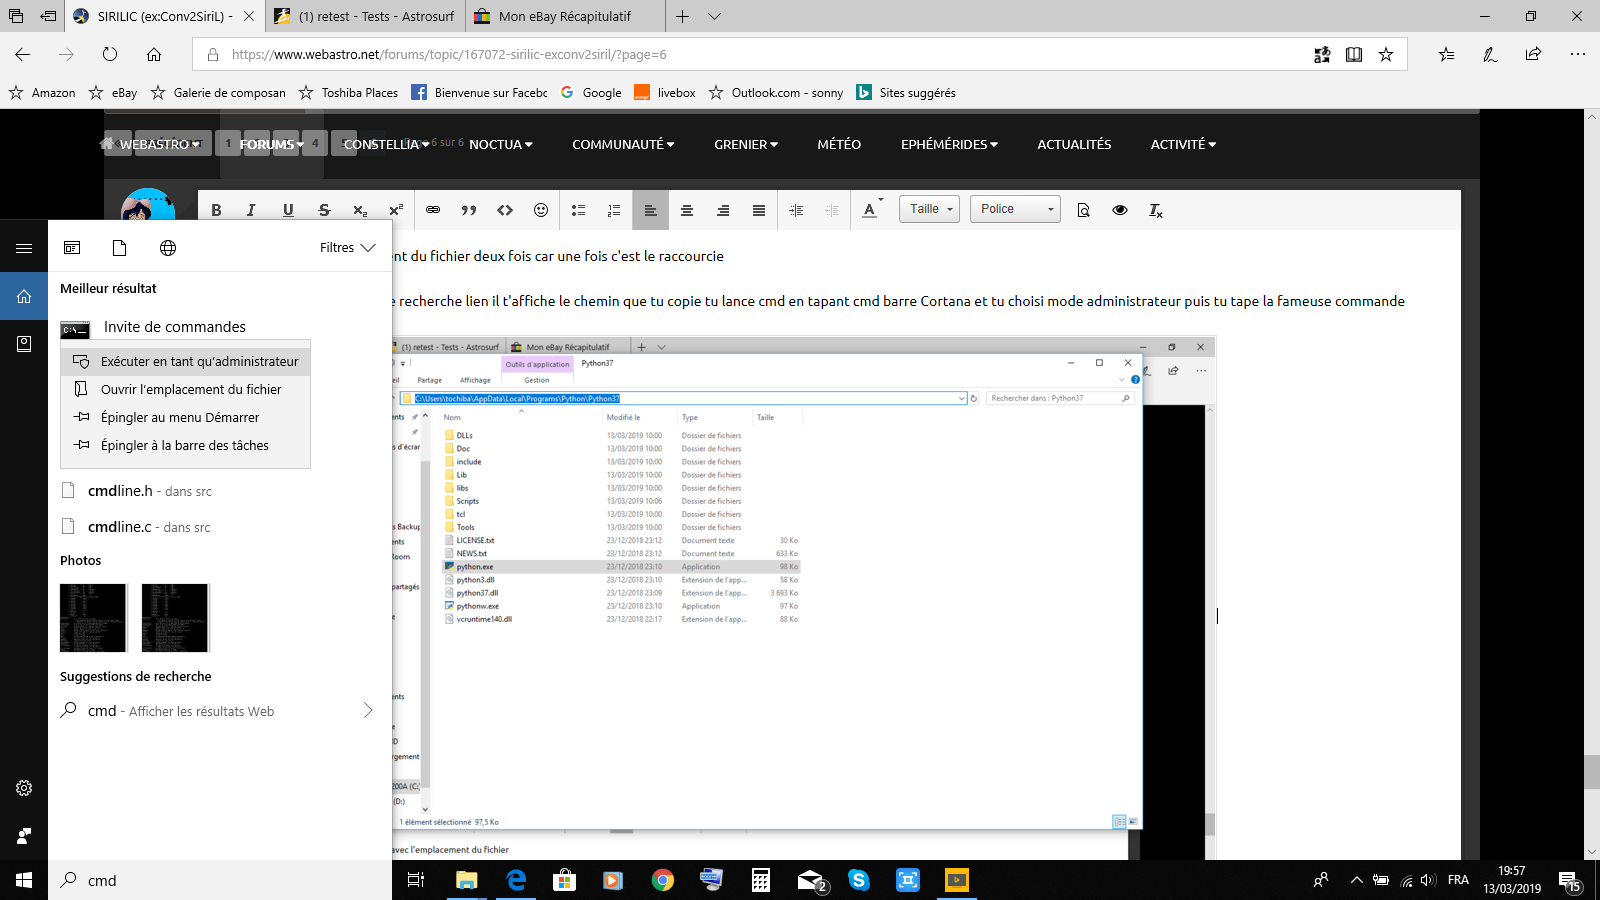Expand the COMMUNAUTÉ navigation menu
Viewport: 1600px width, 900px height.
623,144
